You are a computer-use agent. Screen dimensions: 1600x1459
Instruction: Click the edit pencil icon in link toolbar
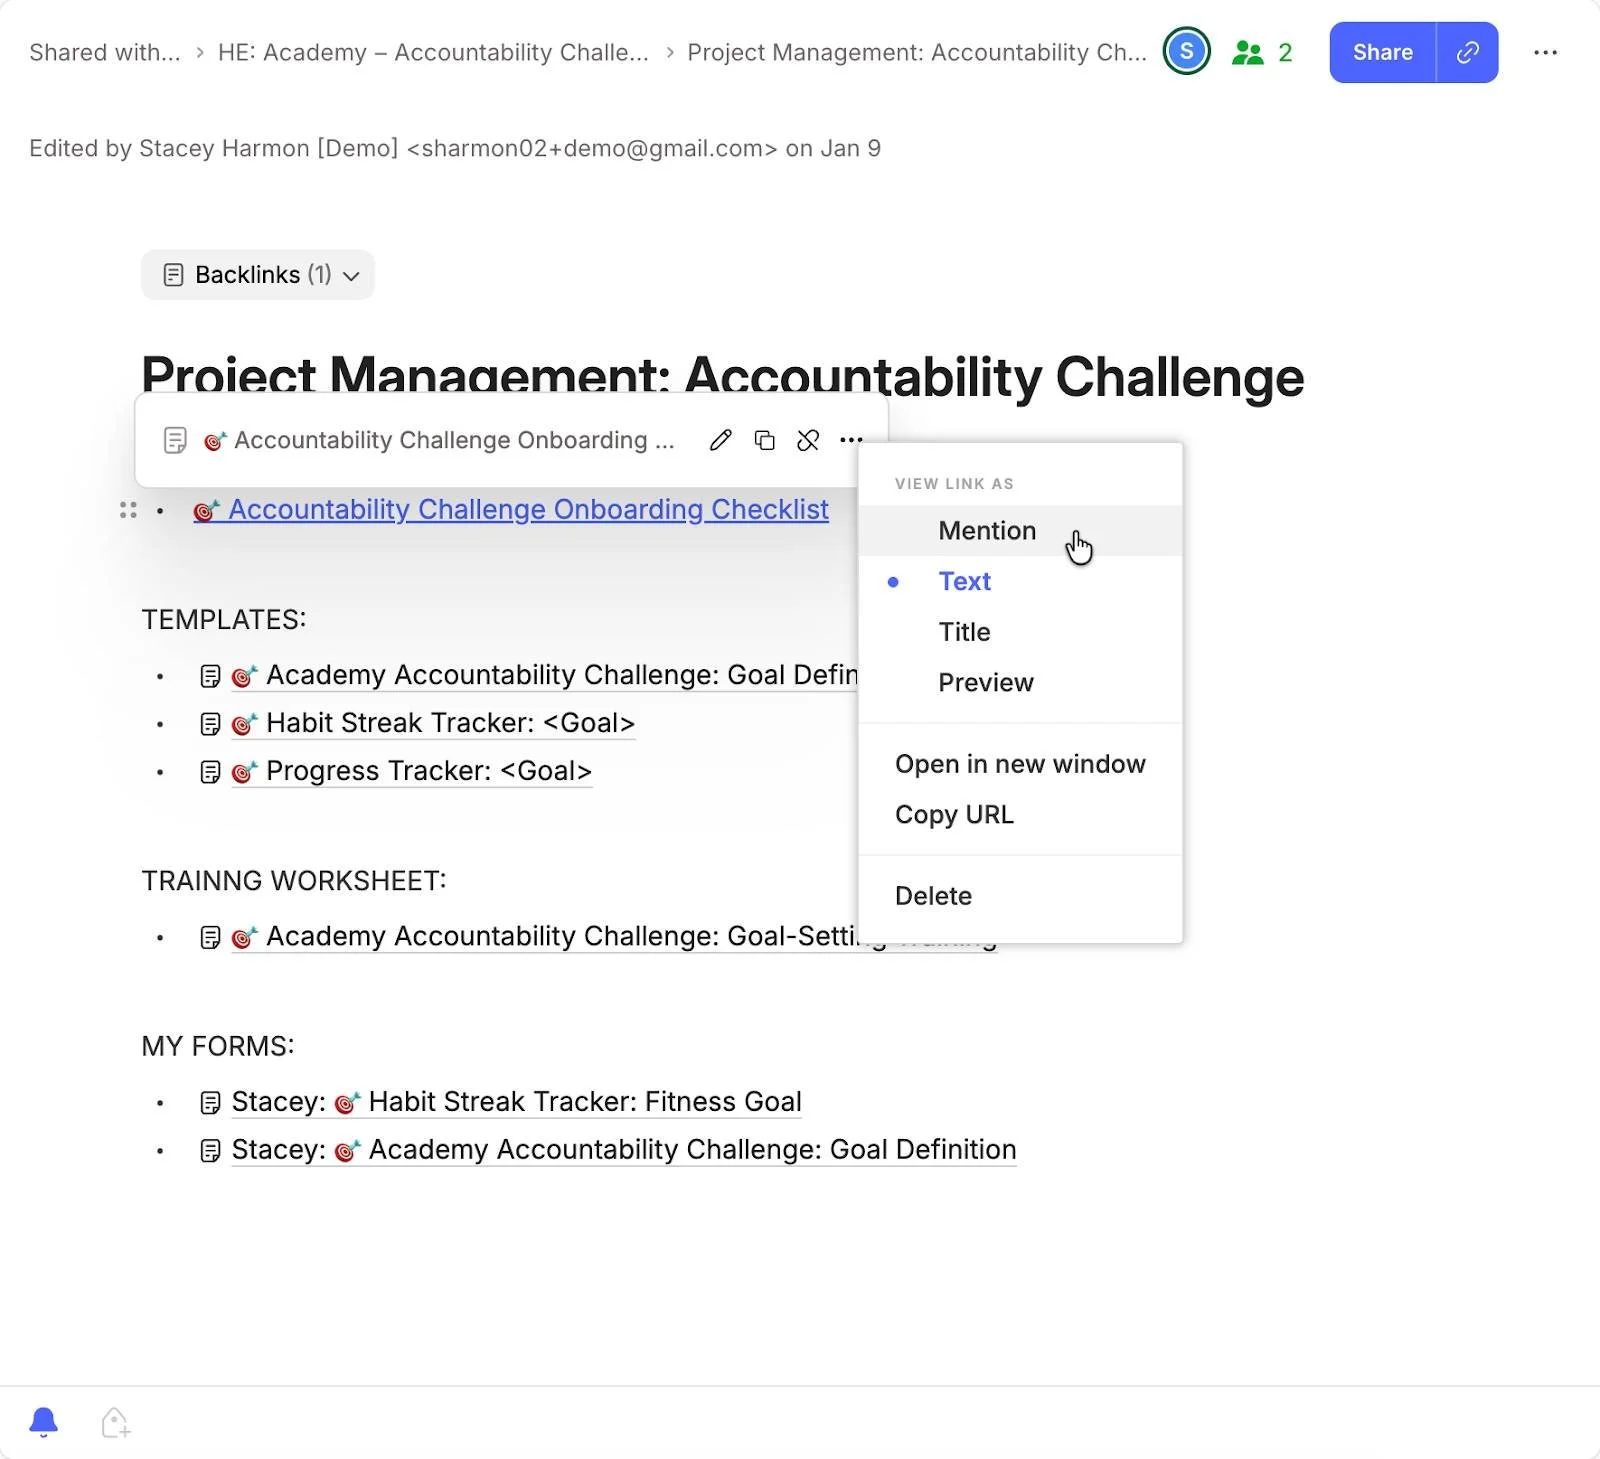pos(720,440)
